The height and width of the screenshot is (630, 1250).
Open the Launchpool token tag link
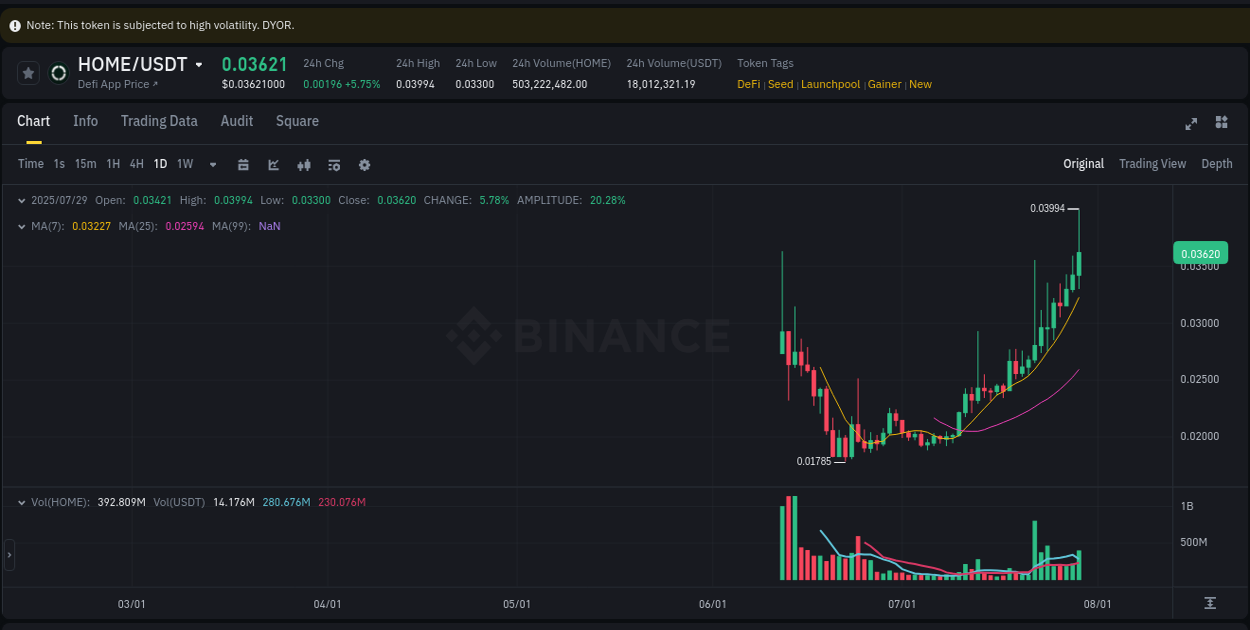point(830,84)
